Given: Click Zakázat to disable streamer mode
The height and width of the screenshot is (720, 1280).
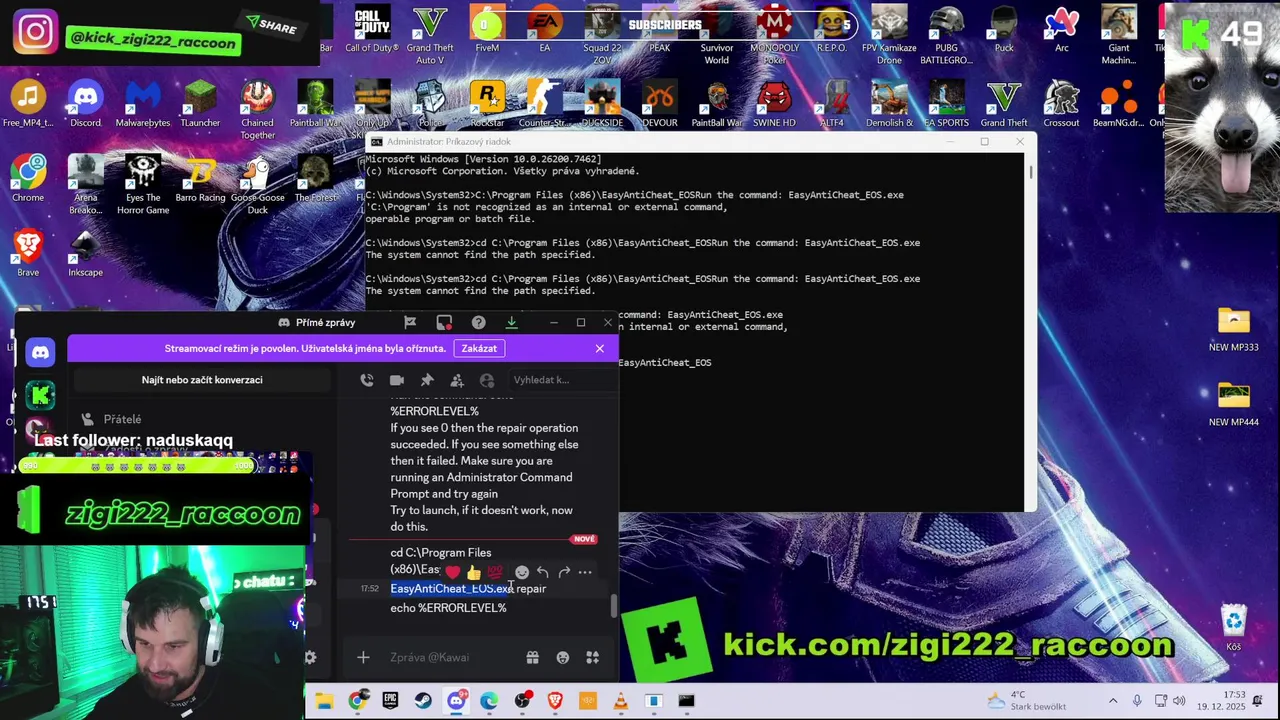Looking at the screenshot, I should point(479,348).
